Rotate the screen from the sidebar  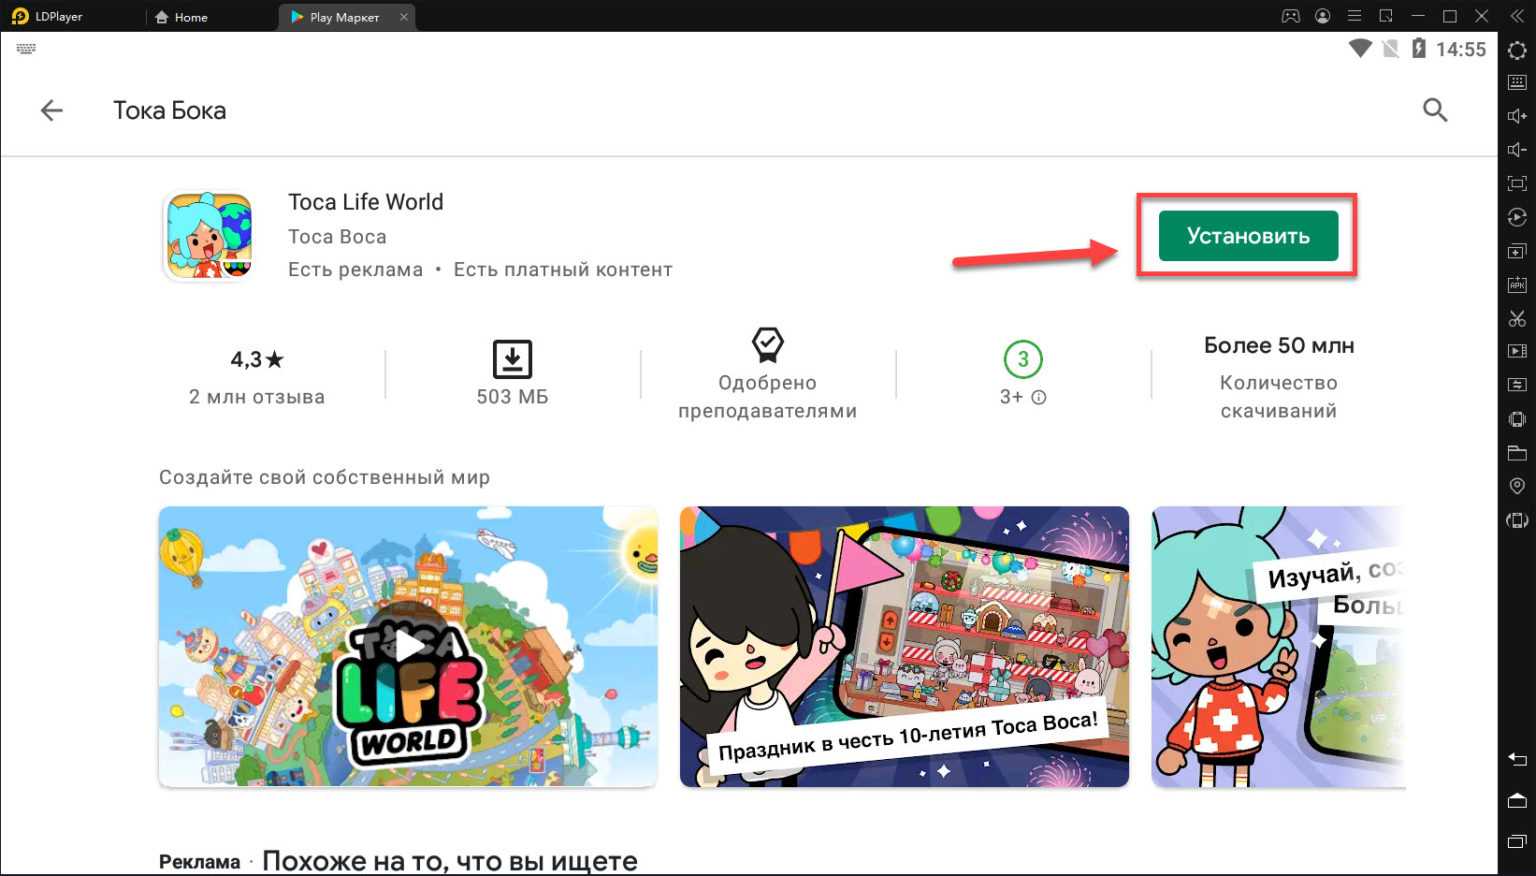point(1517,520)
